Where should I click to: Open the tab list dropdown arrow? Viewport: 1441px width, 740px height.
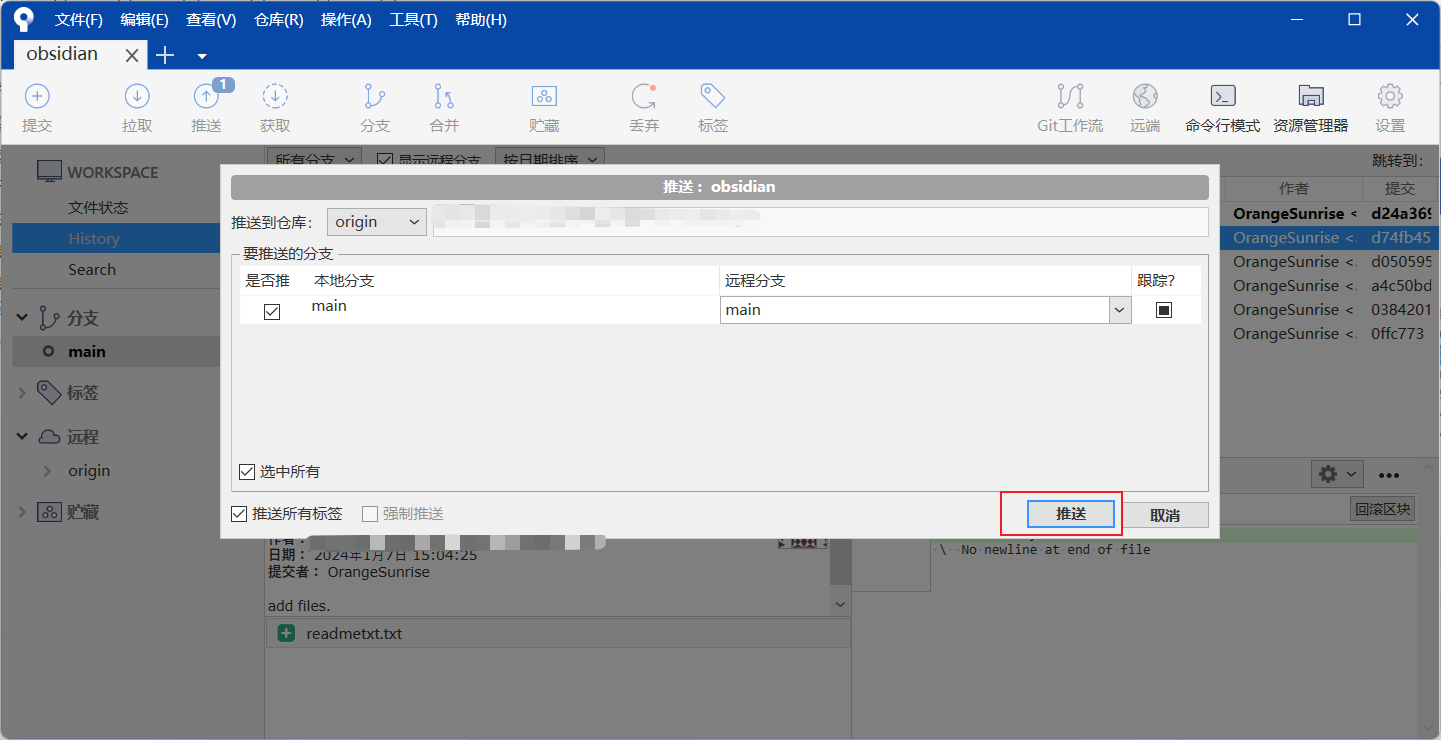click(202, 56)
